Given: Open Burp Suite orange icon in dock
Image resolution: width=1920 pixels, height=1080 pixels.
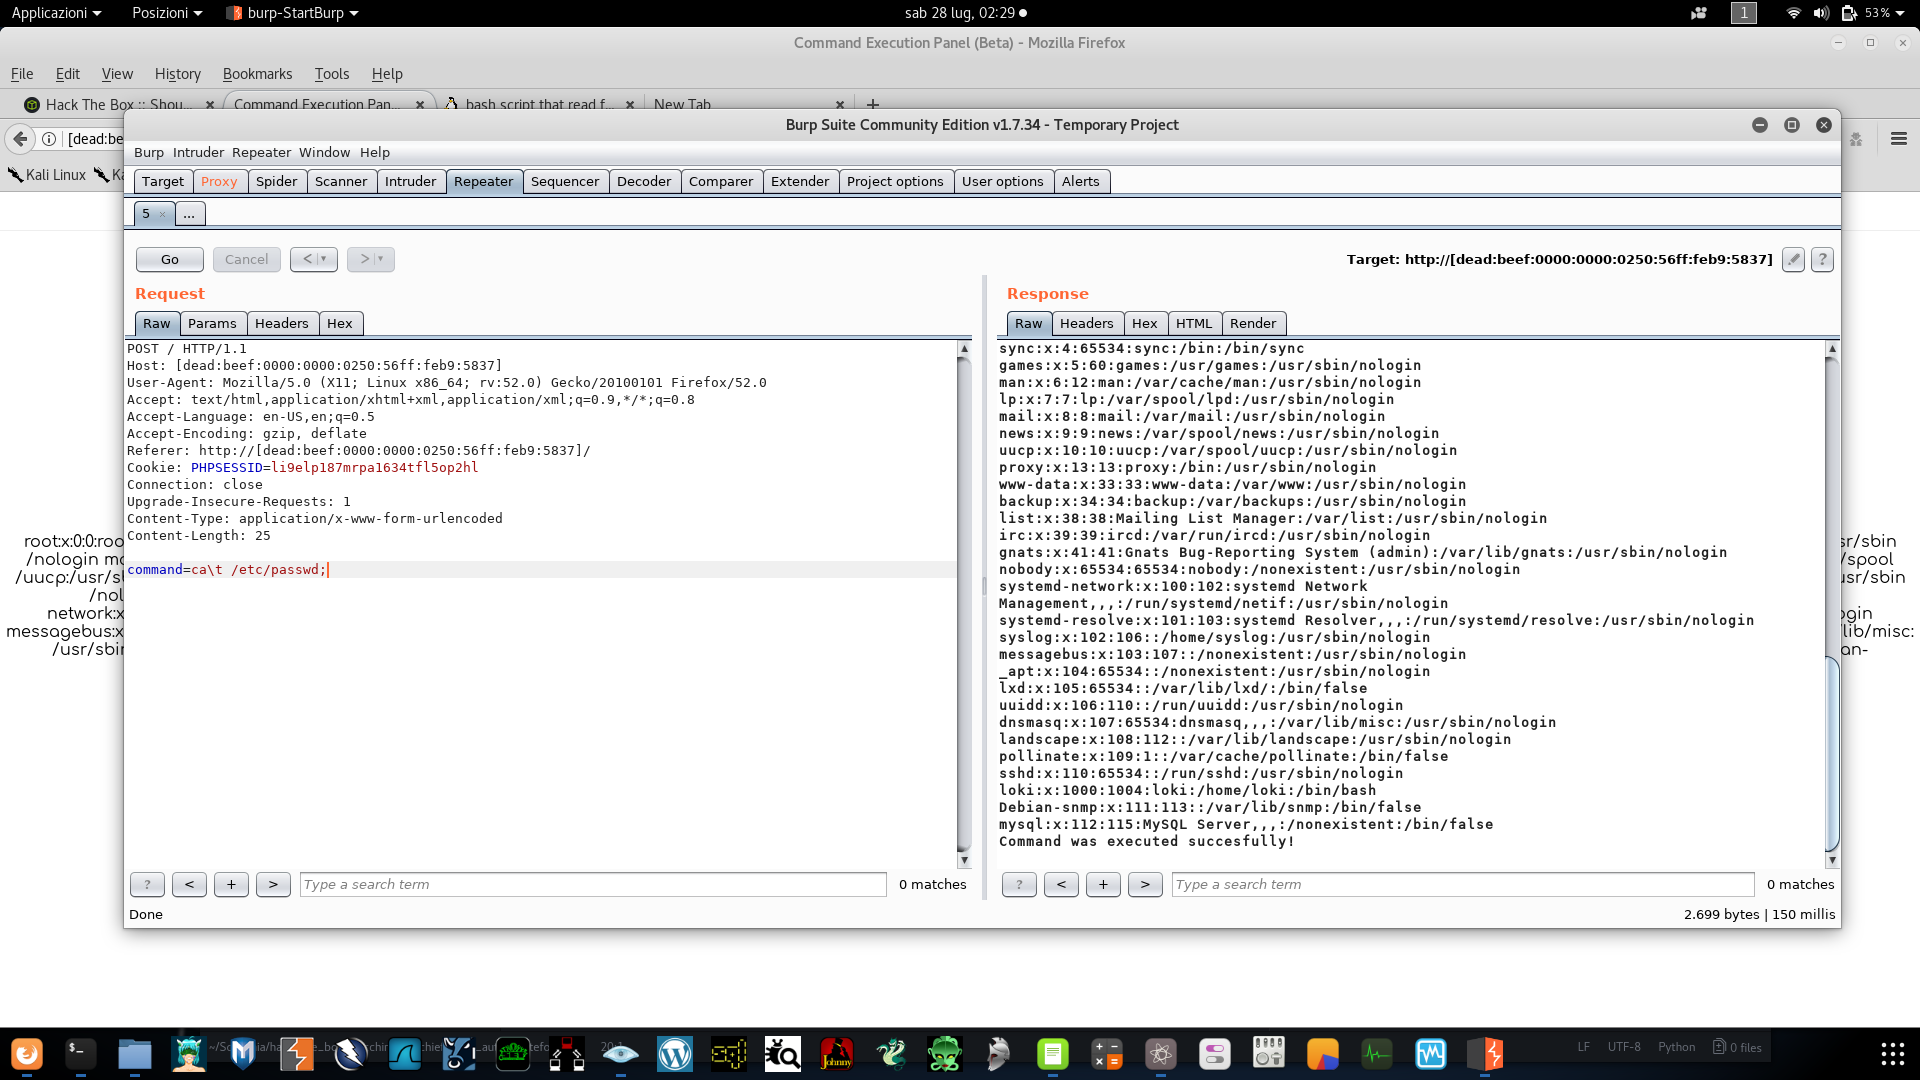Looking at the screenshot, I should click(297, 1053).
